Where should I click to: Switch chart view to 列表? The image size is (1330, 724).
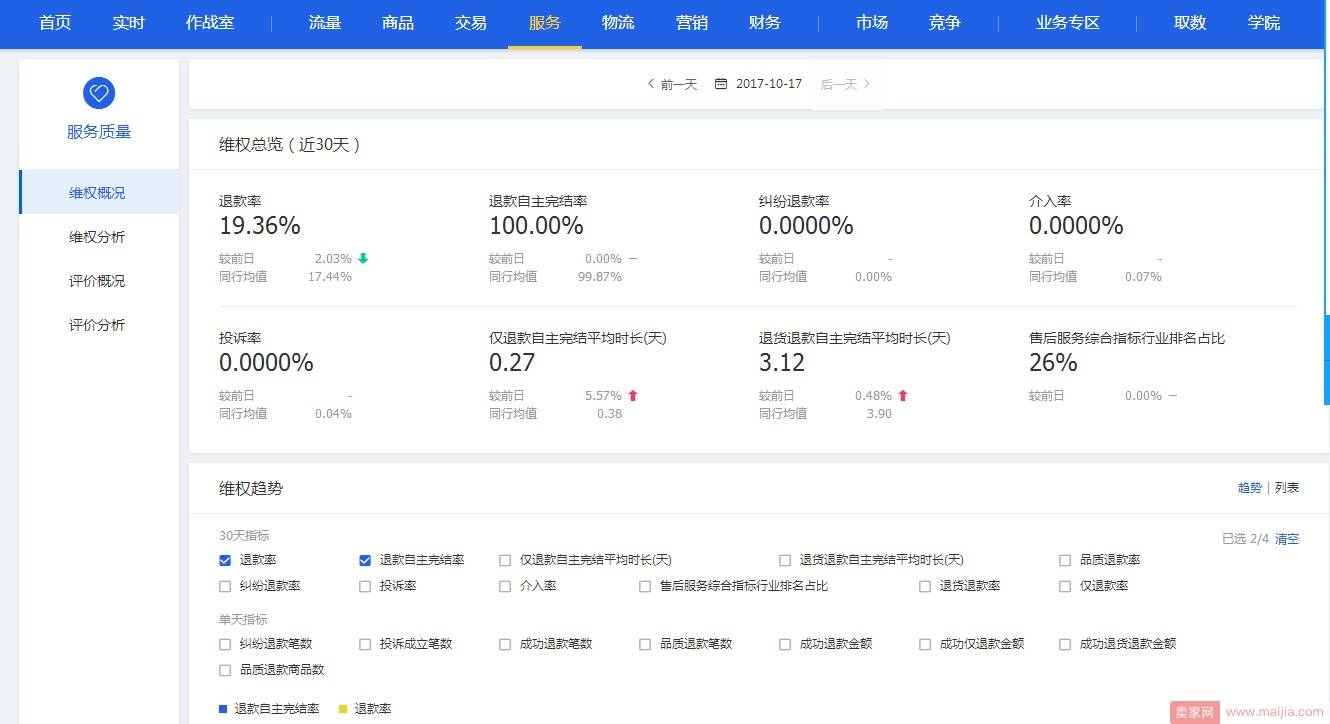(1287, 488)
